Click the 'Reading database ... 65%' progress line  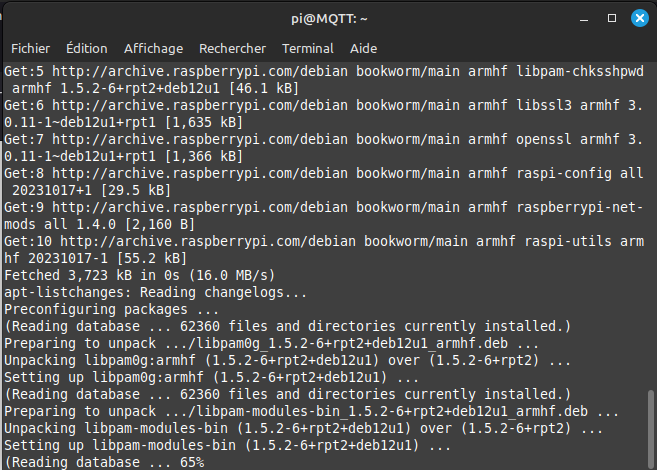coord(104,462)
